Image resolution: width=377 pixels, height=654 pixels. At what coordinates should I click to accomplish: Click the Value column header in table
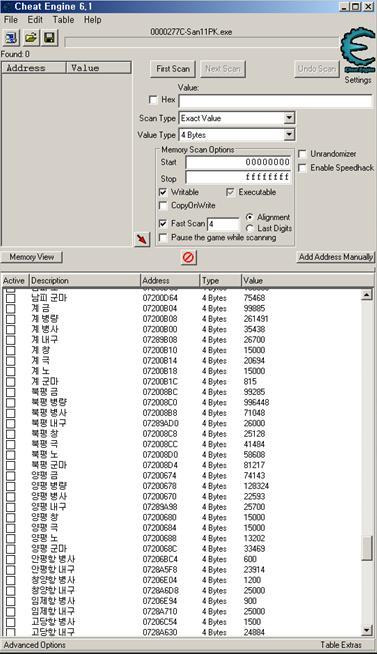click(x=307, y=281)
